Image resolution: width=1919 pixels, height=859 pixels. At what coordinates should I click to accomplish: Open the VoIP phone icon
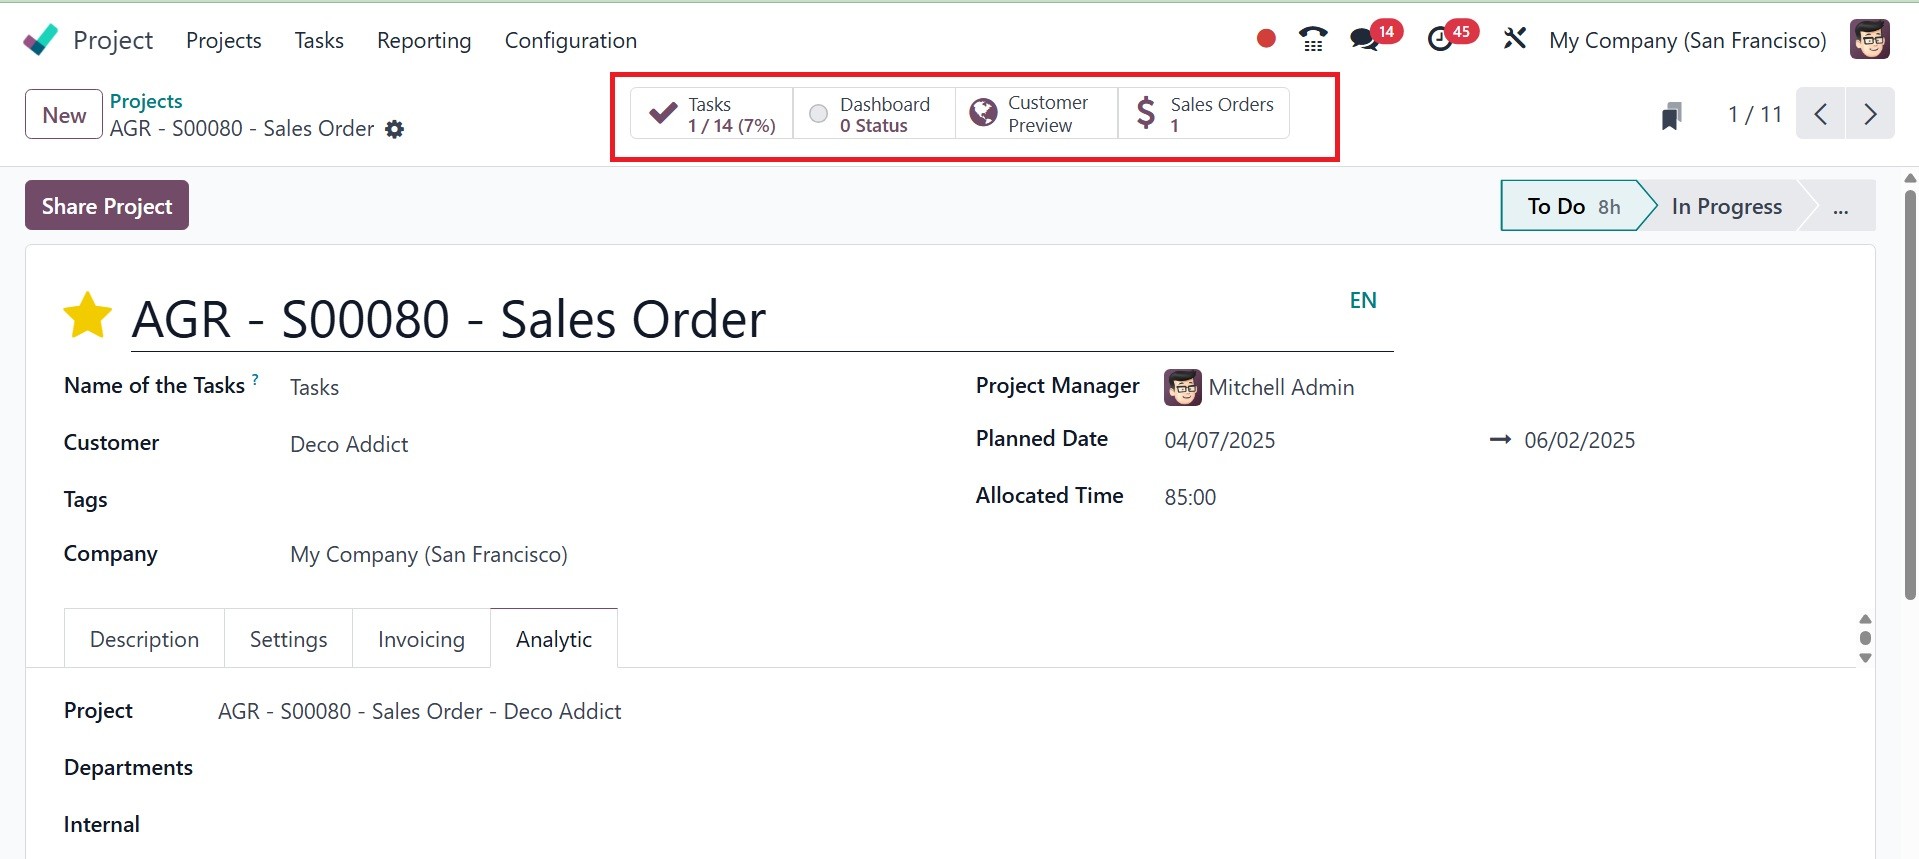point(1313,39)
